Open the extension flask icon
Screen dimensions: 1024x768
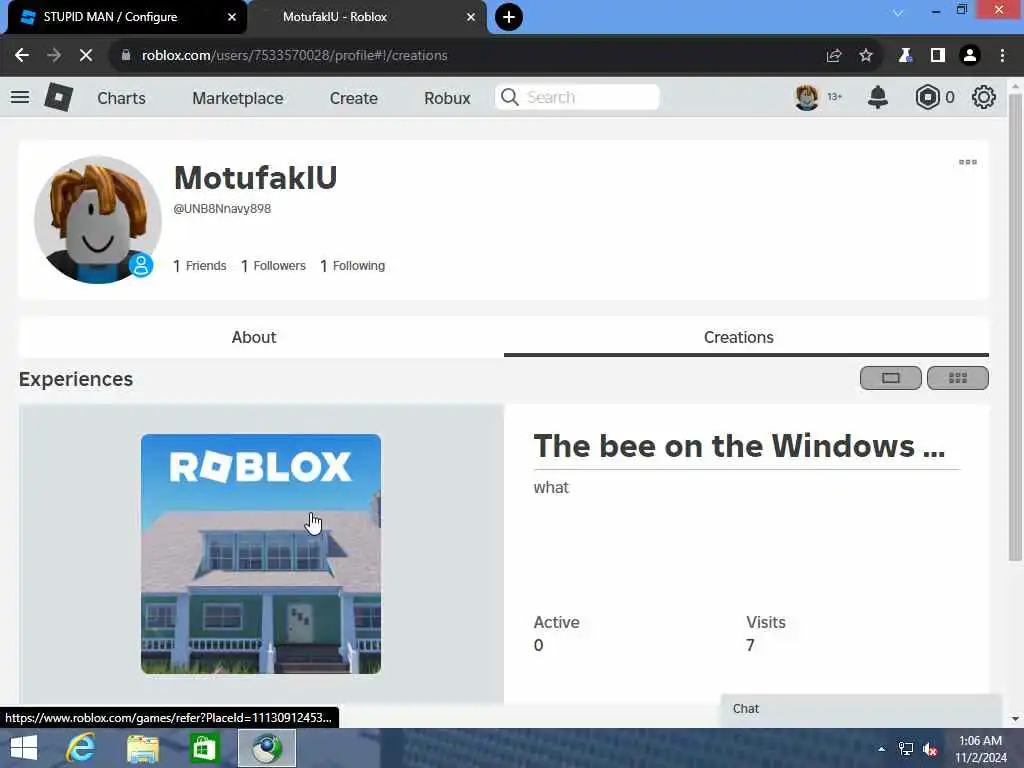pos(904,56)
